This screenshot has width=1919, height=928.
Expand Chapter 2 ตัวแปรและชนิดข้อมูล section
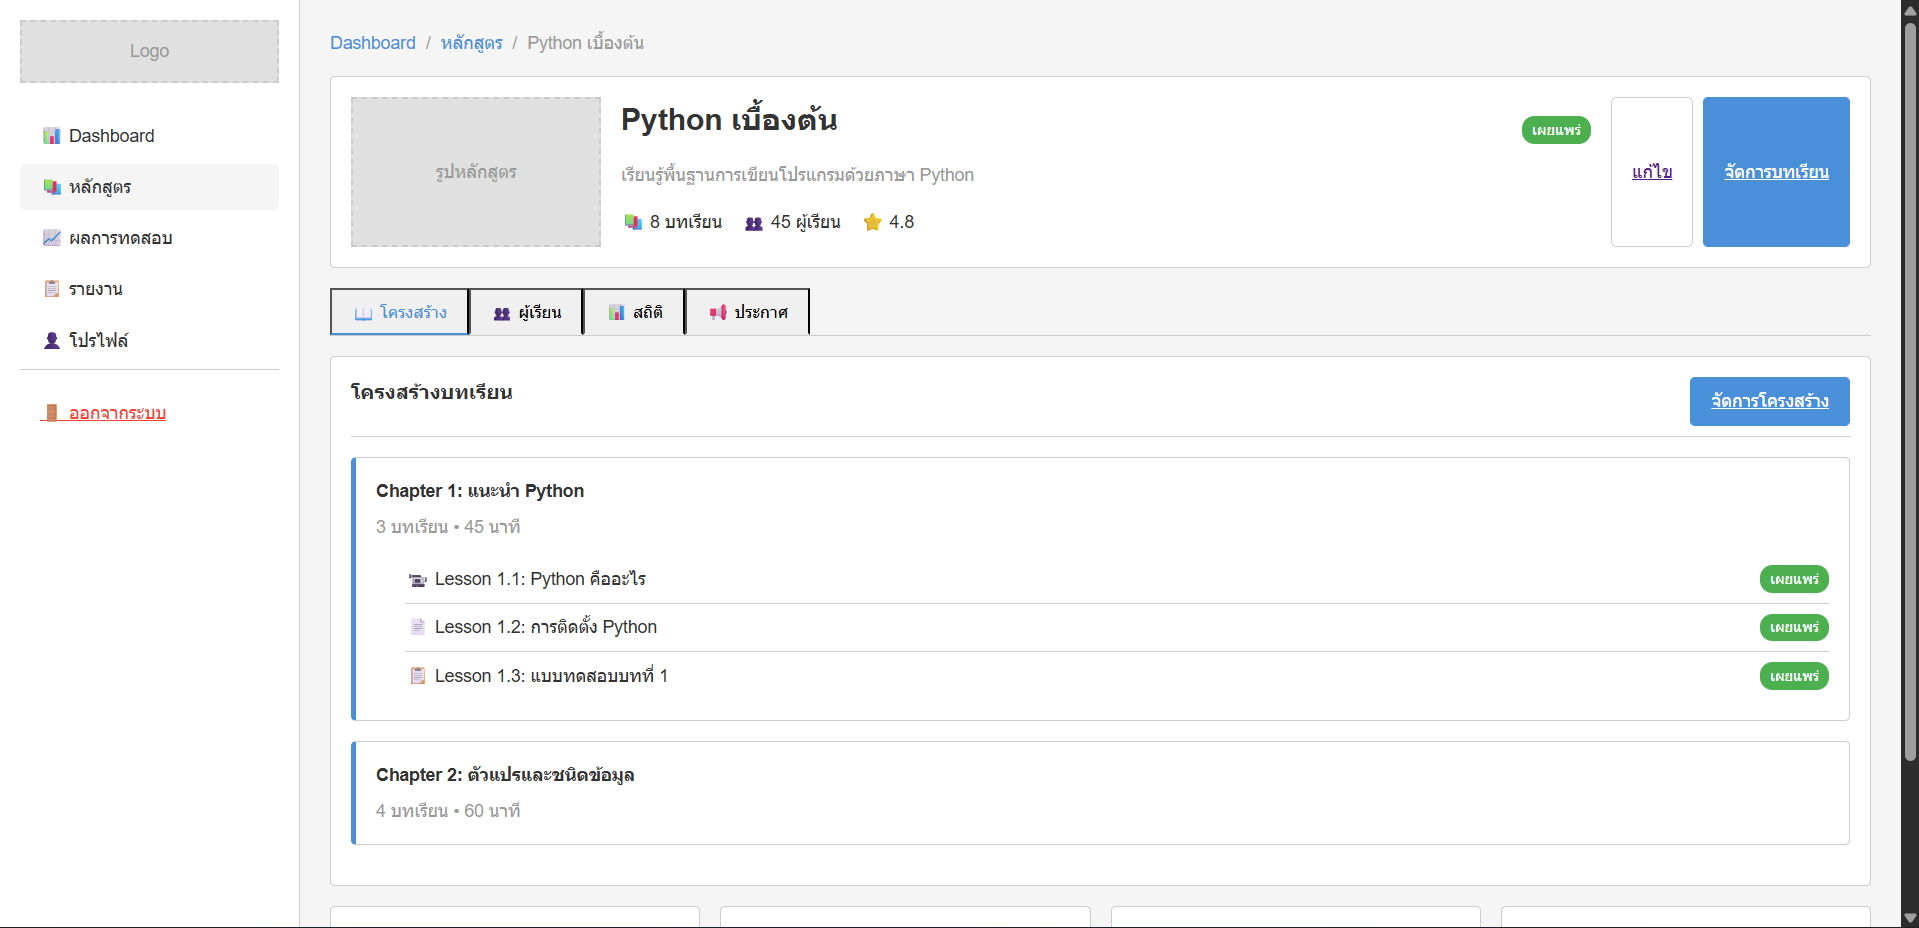[x=505, y=775]
